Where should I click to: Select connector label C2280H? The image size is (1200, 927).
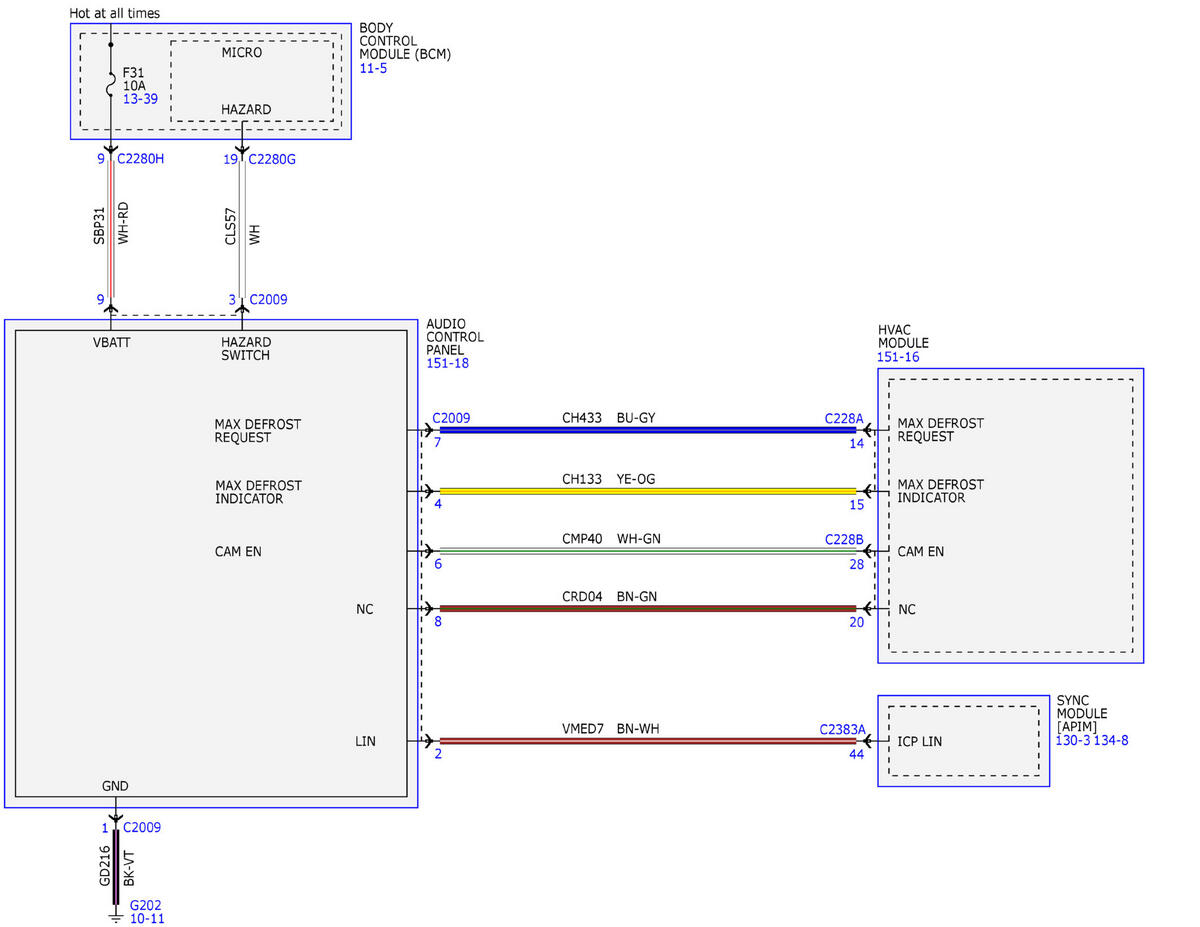coord(141,158)
